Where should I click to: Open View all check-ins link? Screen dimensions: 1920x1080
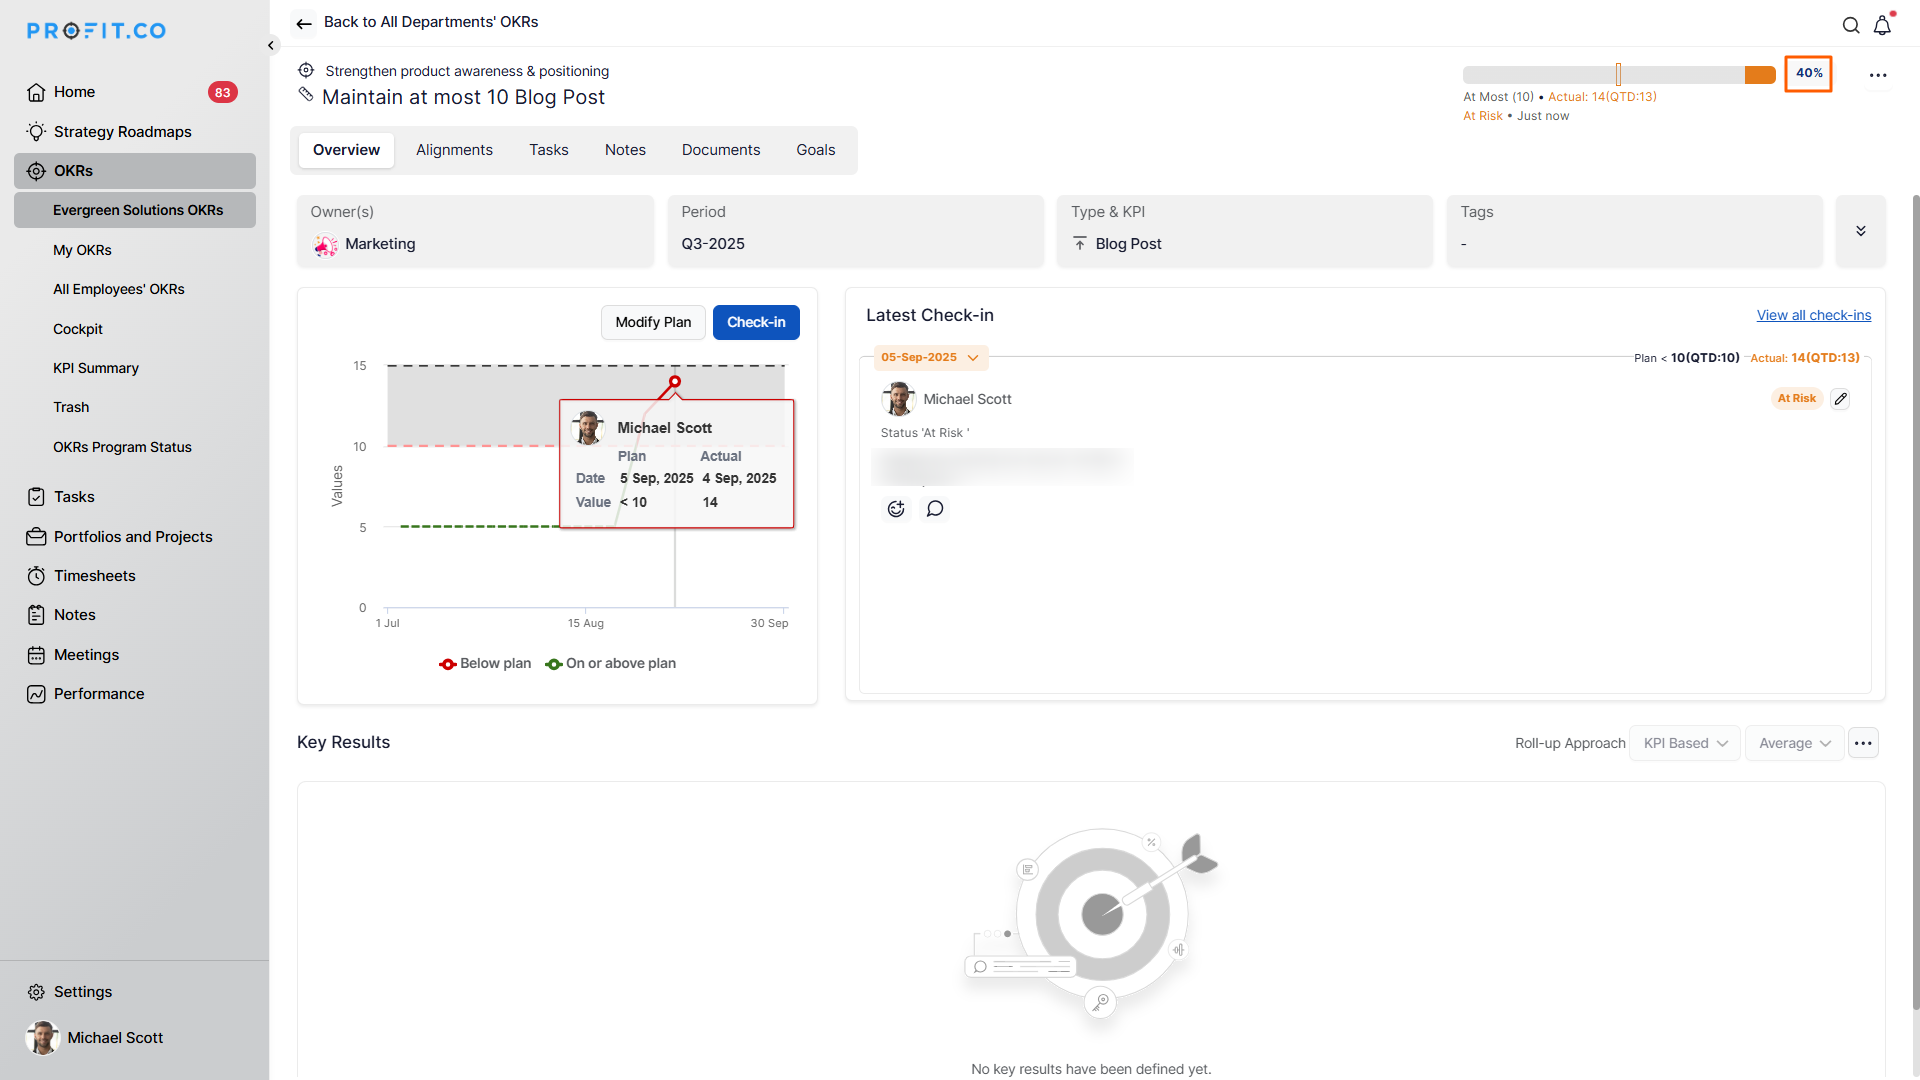(1813, 315)
